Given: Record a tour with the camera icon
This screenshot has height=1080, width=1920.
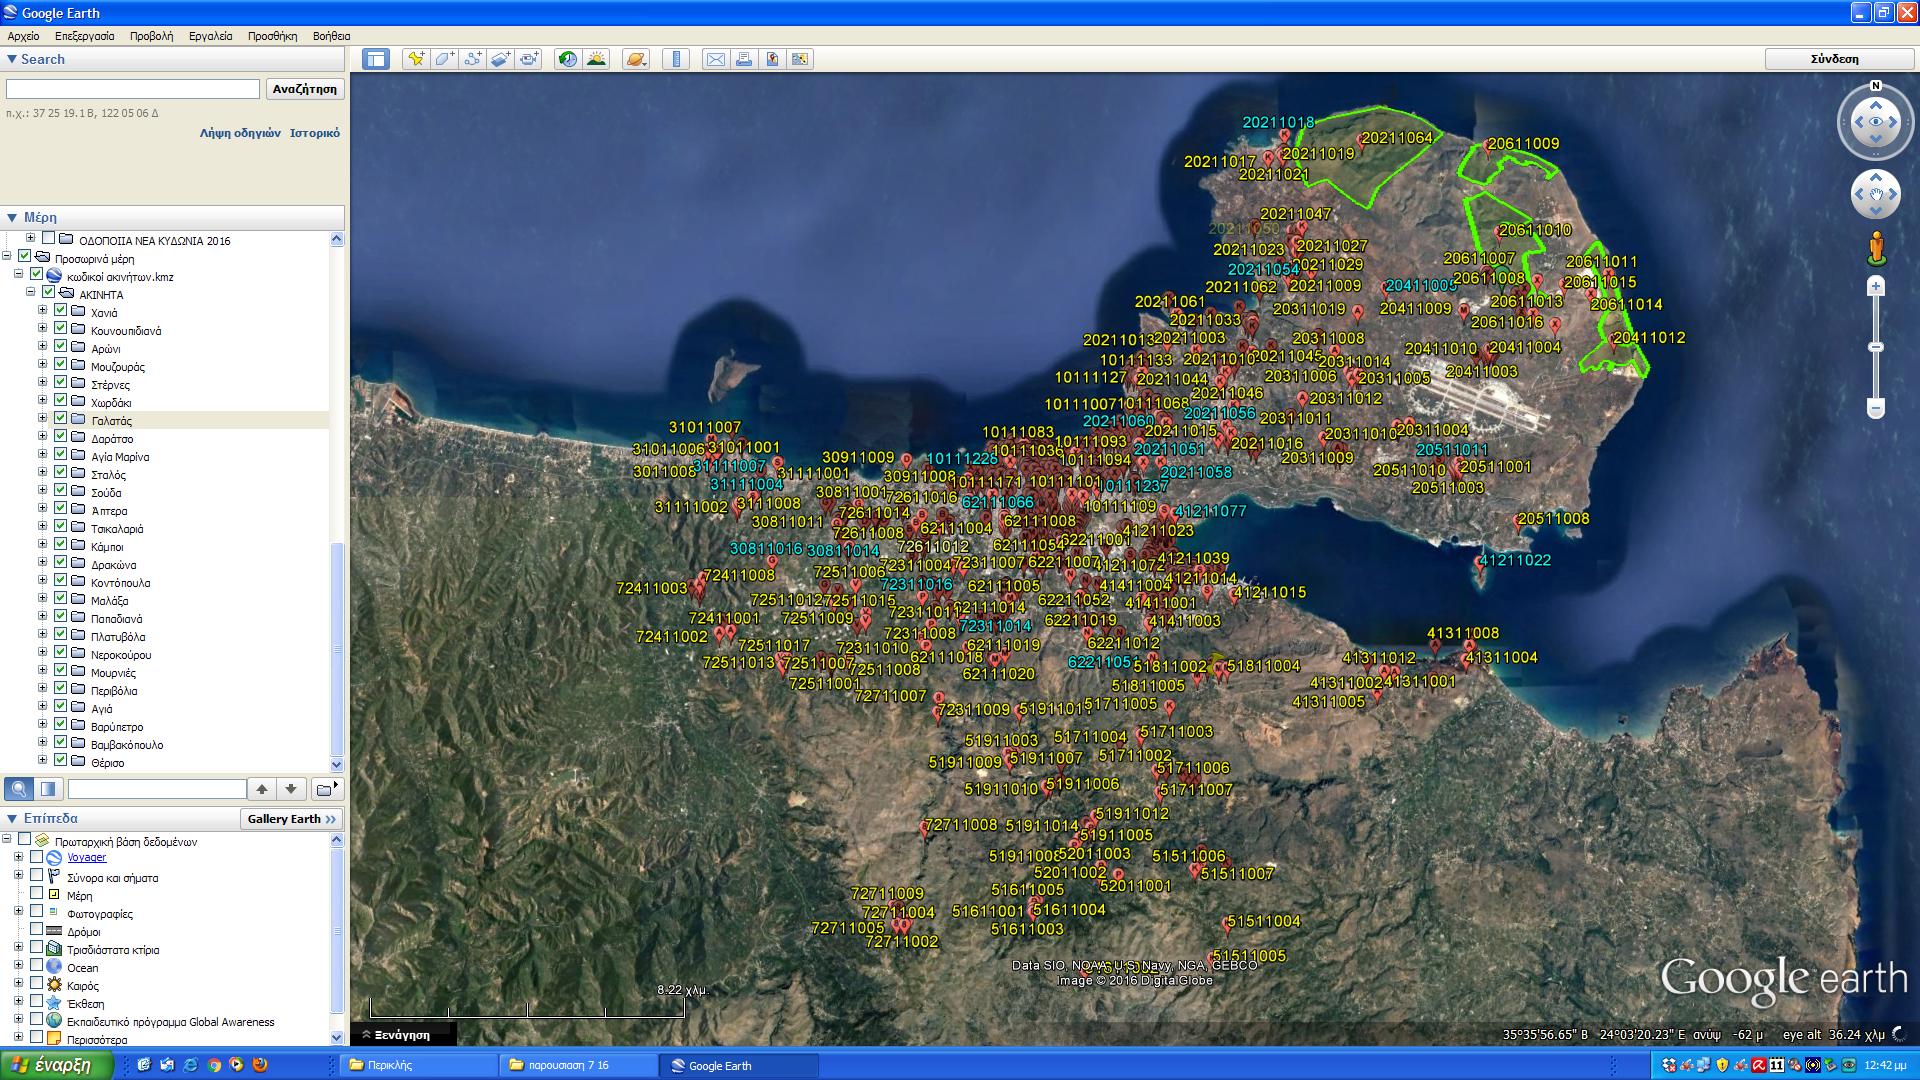Looking at the screenshot, I should (529, 59).
